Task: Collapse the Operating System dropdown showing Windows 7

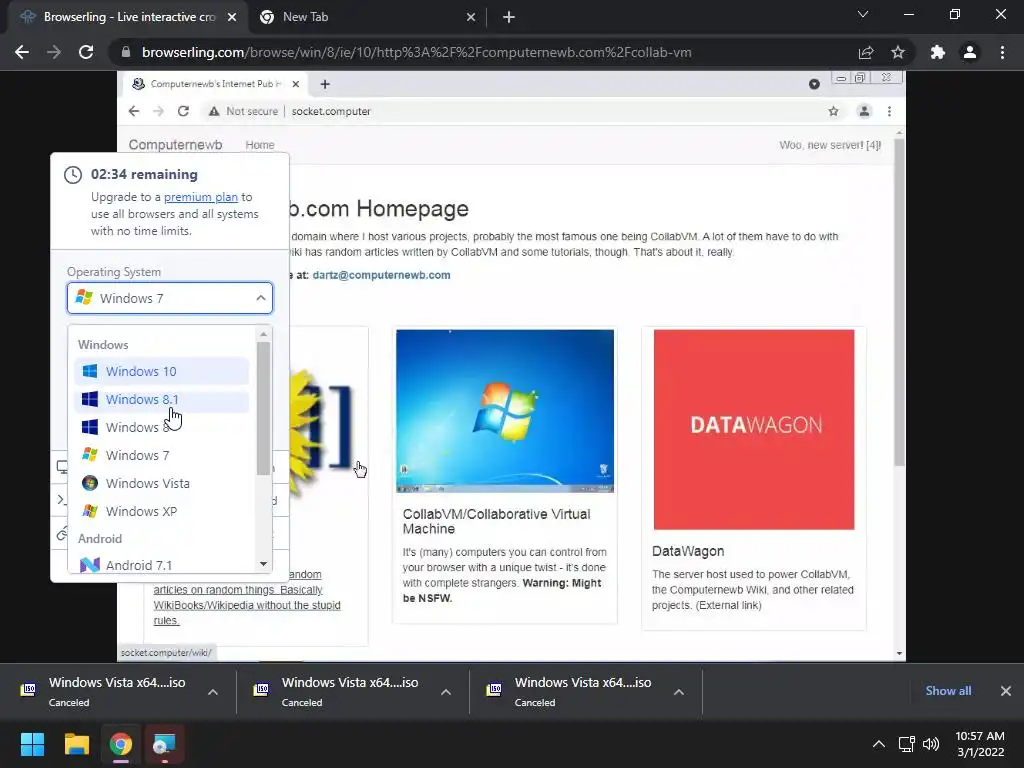Action: 170,298
